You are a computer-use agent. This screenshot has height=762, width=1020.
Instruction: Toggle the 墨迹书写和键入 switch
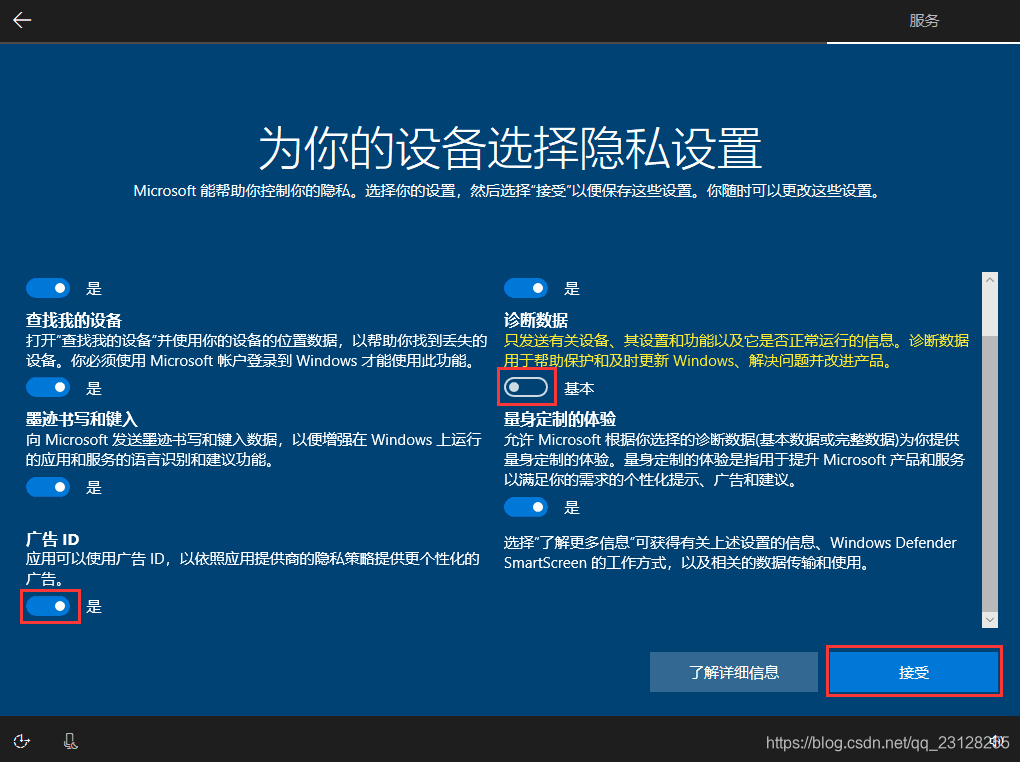(x=48, y=487)
